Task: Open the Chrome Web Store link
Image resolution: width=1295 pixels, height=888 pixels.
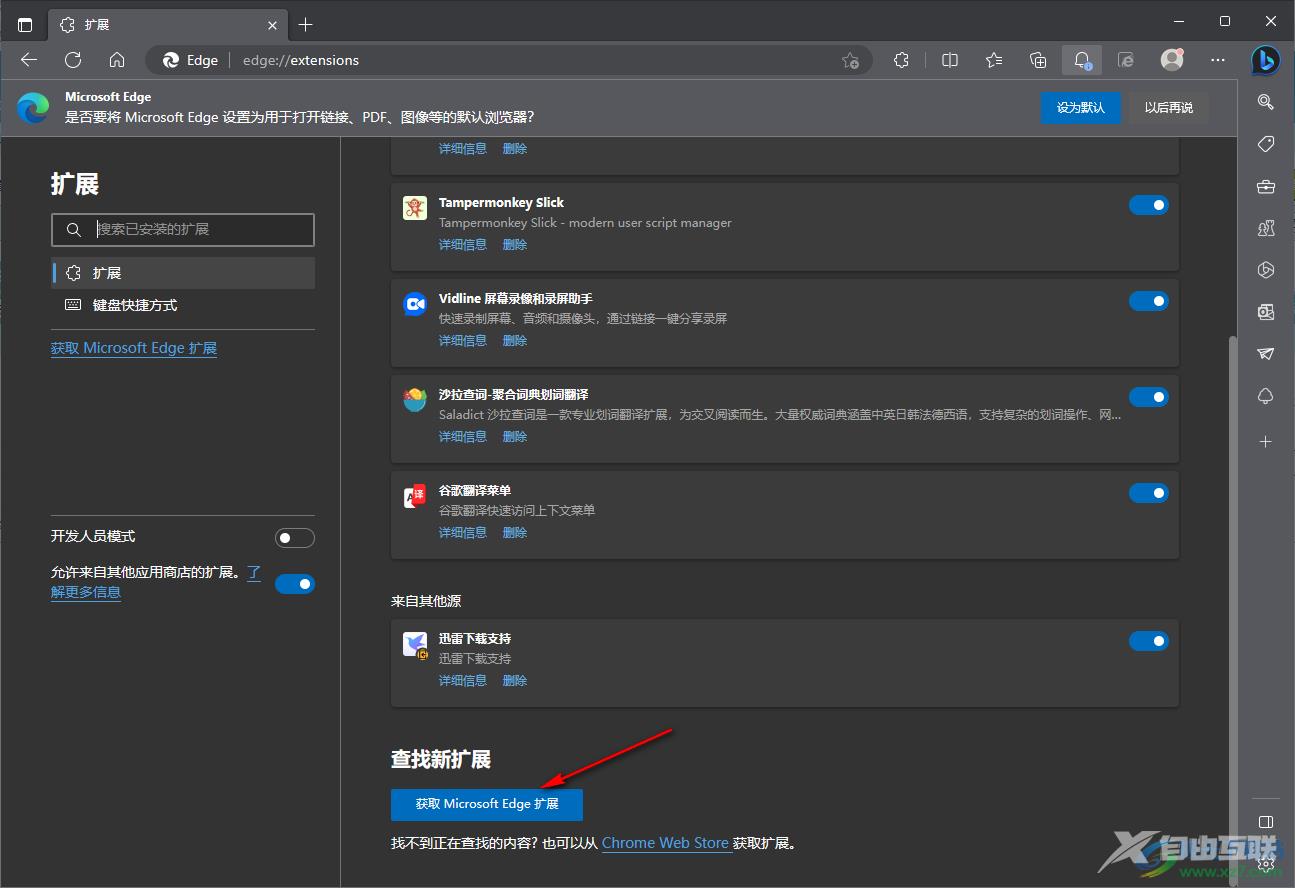Action: (665, 843)
